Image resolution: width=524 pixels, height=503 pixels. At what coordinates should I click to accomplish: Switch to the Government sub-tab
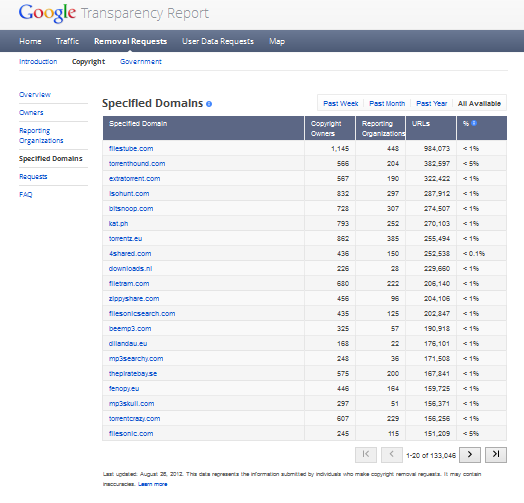141,61
